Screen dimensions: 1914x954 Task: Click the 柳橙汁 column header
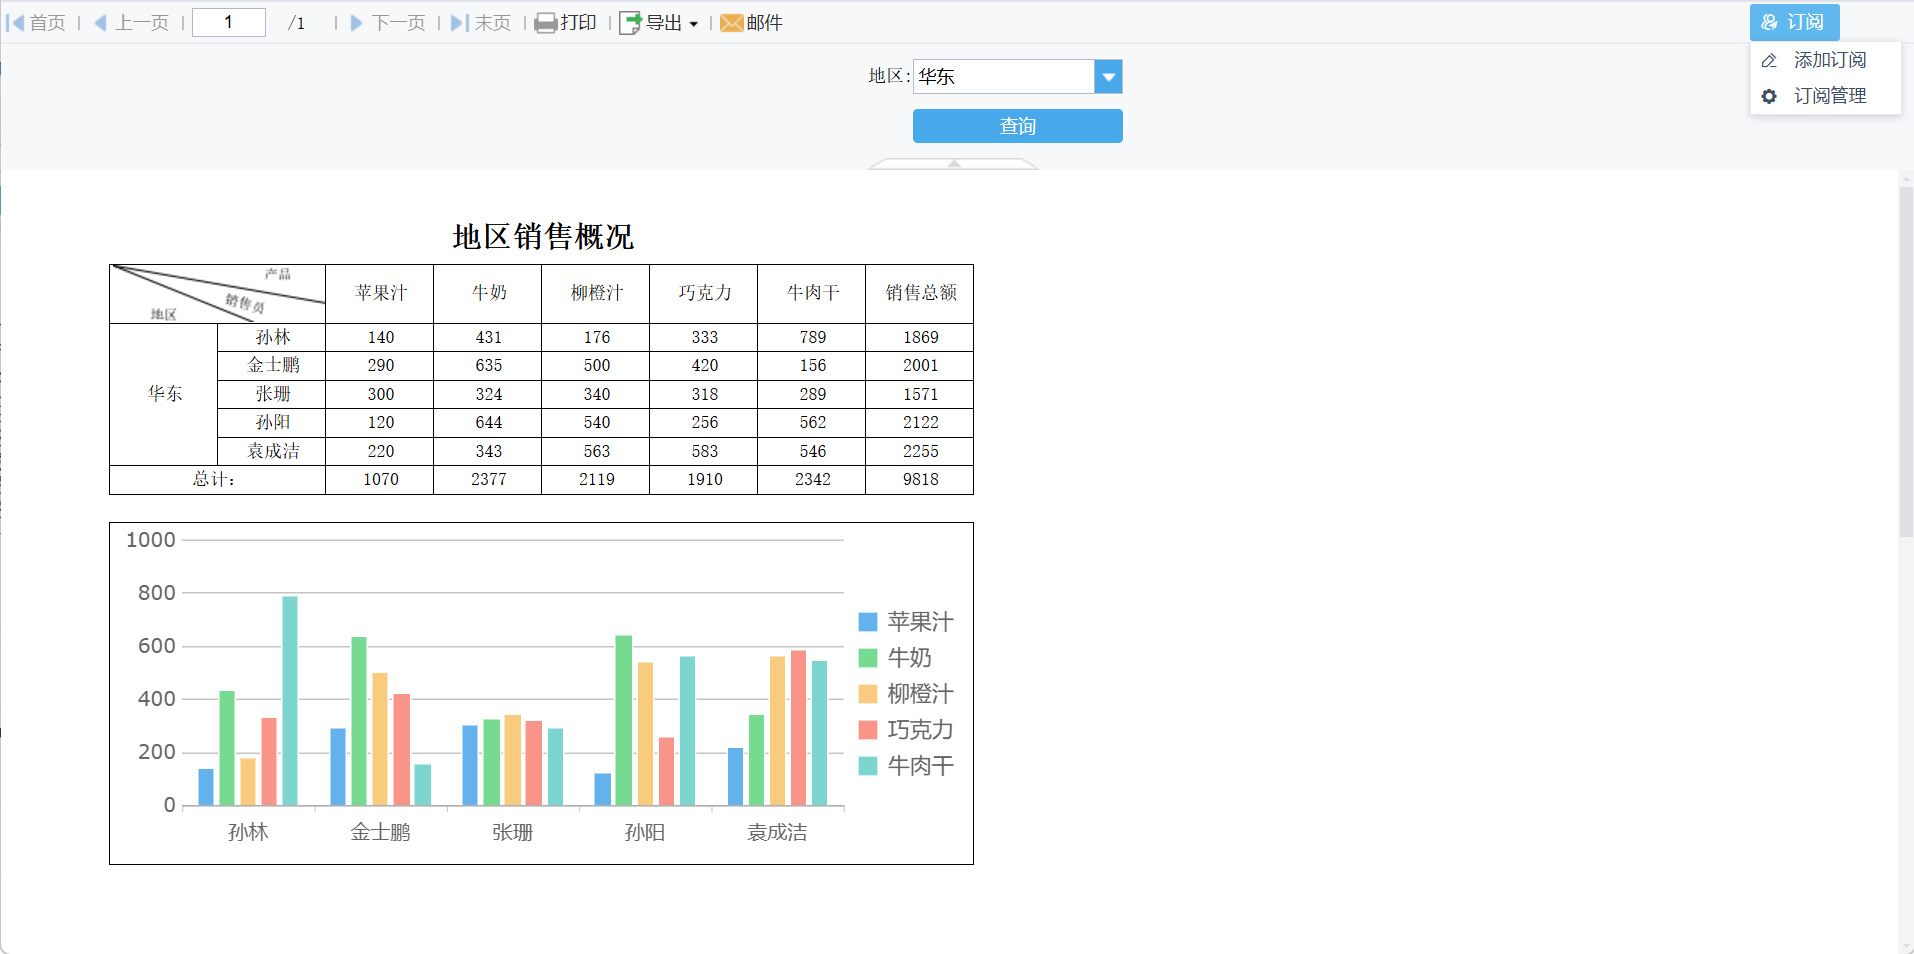click(x=596, y=293)
